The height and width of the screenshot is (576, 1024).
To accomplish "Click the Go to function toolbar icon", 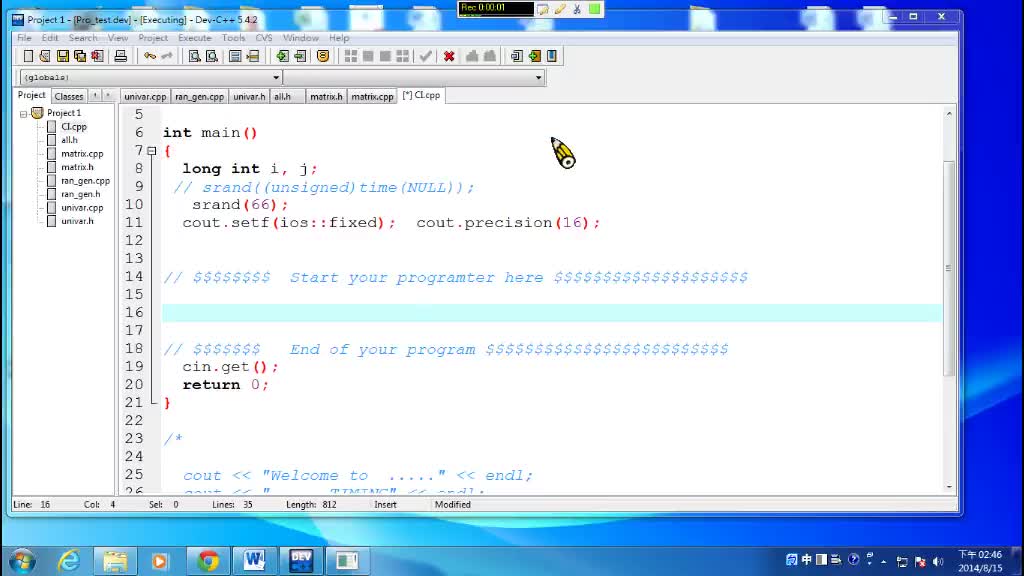I will (235, 56).
